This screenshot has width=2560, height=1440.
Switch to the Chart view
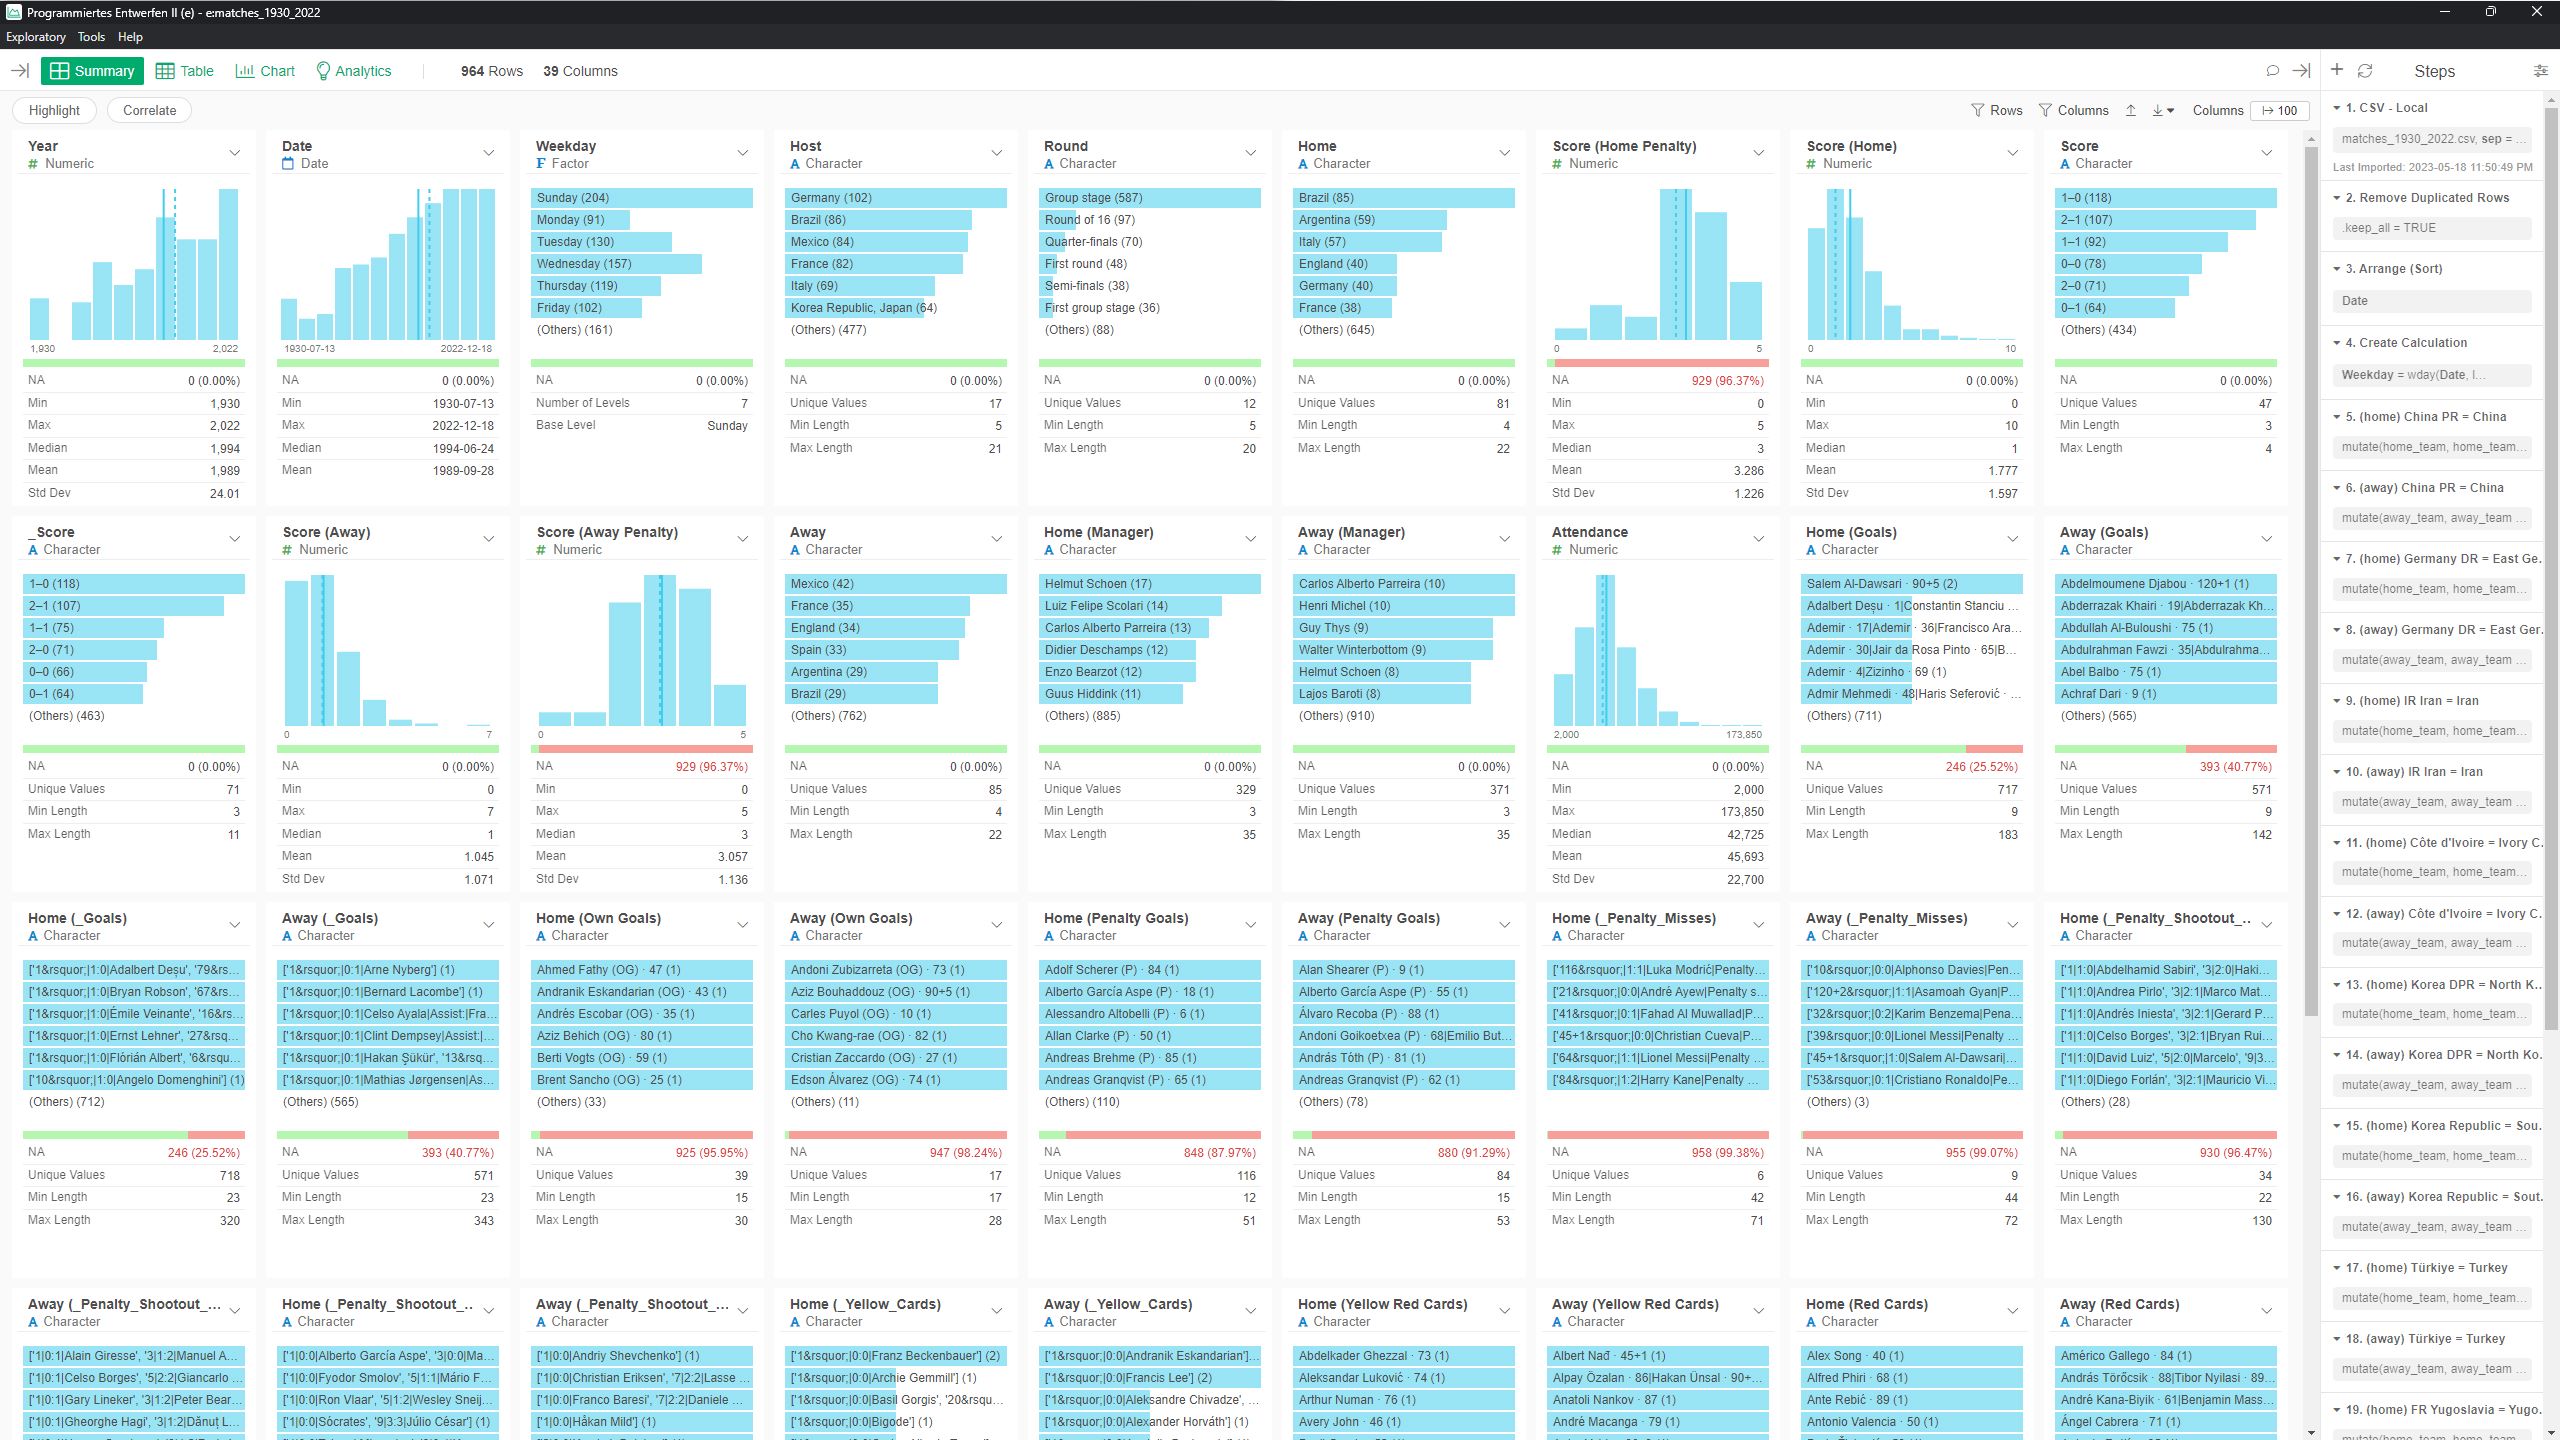[265, 71]
